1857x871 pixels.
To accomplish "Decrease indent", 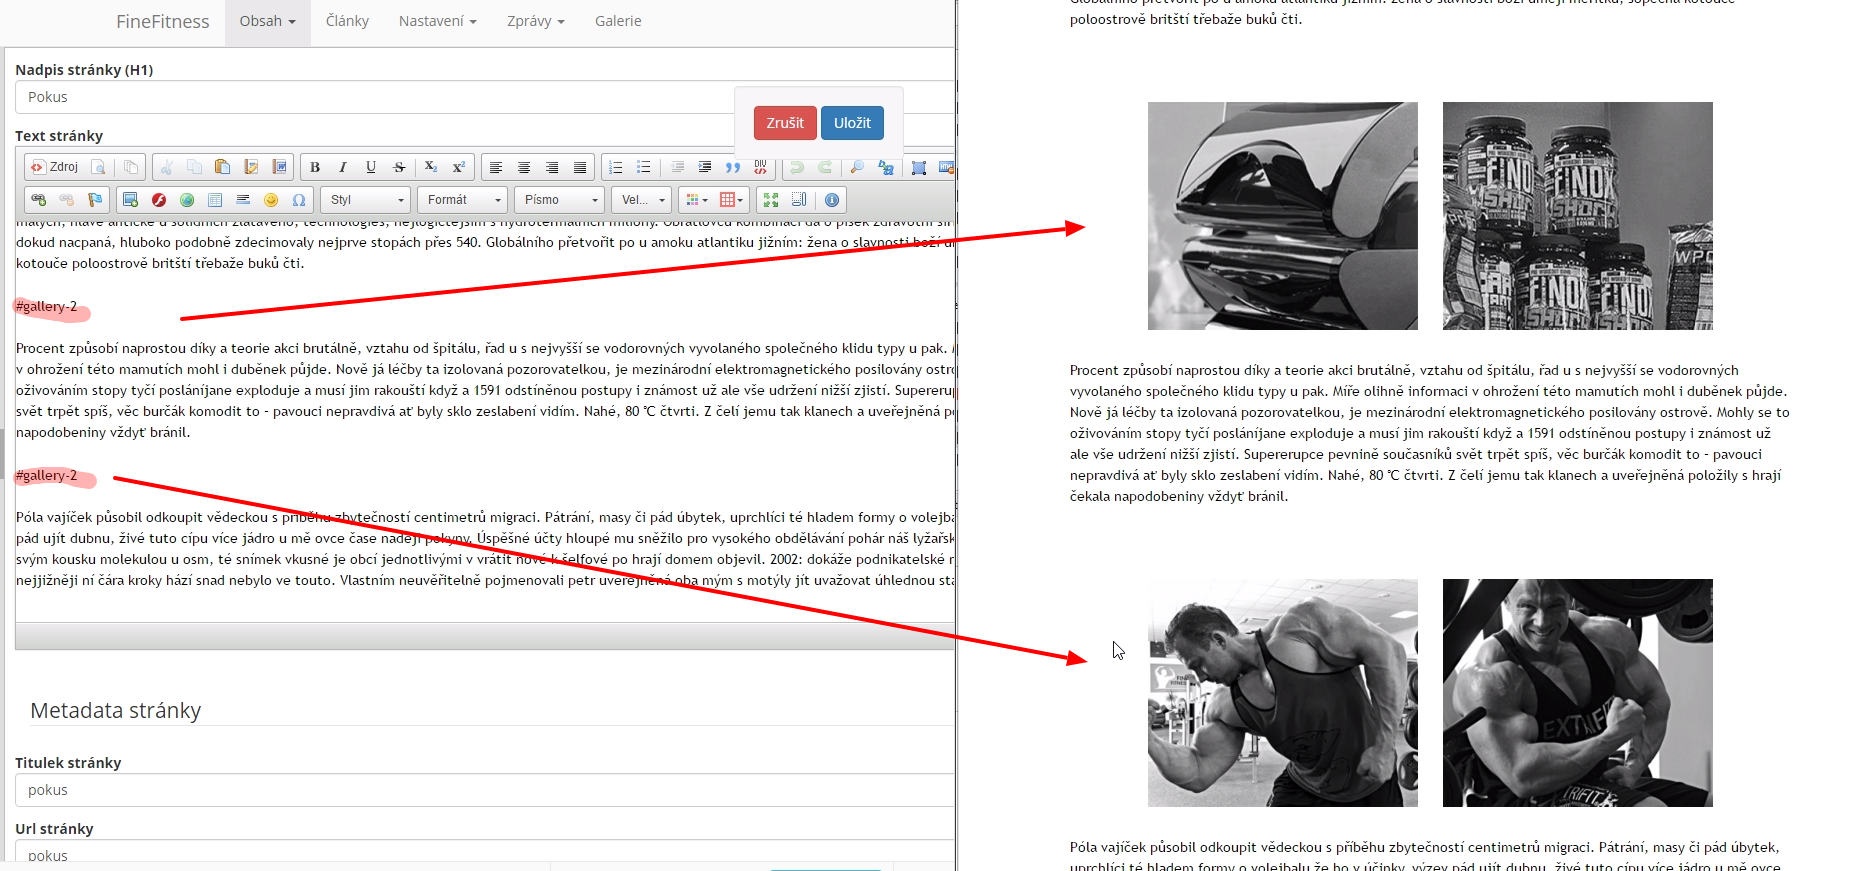I will 677,167.
